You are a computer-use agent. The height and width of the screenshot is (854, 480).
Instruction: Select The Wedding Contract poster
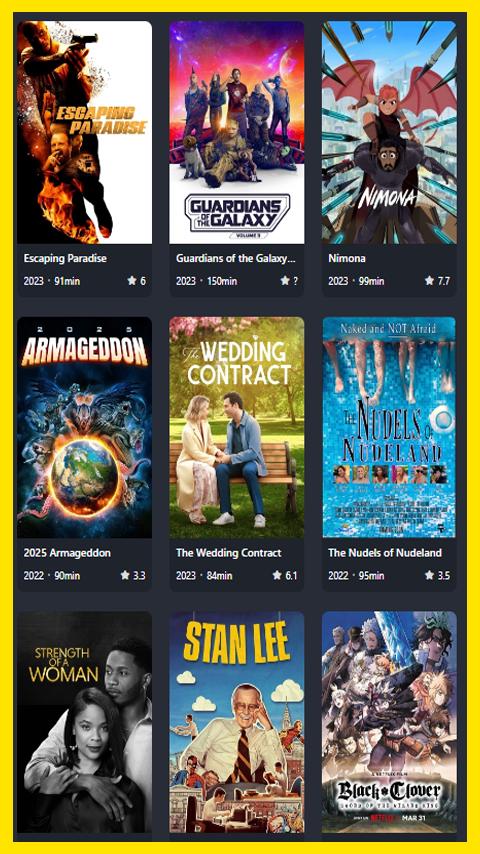click(x=236, y=428)
